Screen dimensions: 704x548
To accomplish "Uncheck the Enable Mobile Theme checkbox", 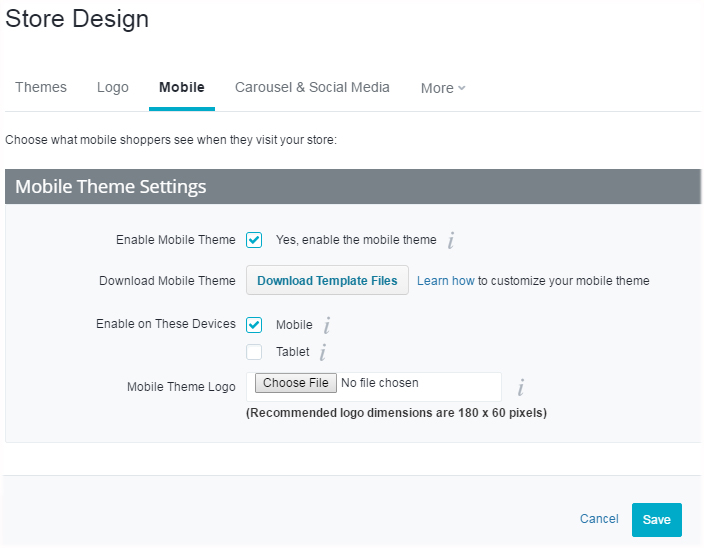I will [254, 240].
